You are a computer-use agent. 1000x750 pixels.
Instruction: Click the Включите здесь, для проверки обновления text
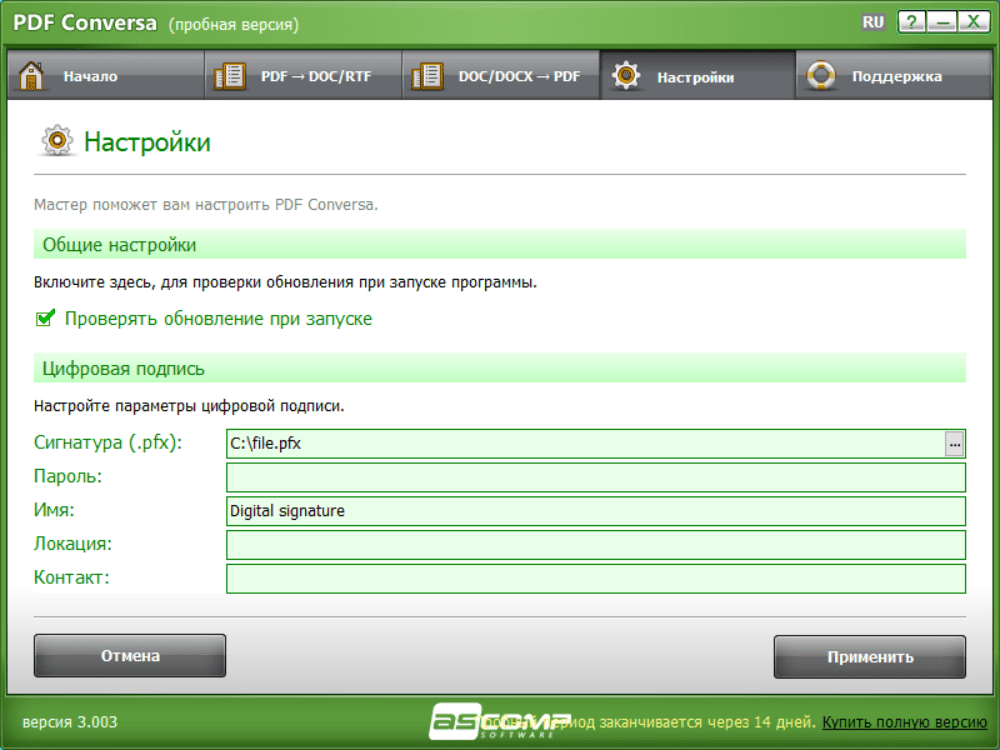pyautogui.click(x=285, y=282)
